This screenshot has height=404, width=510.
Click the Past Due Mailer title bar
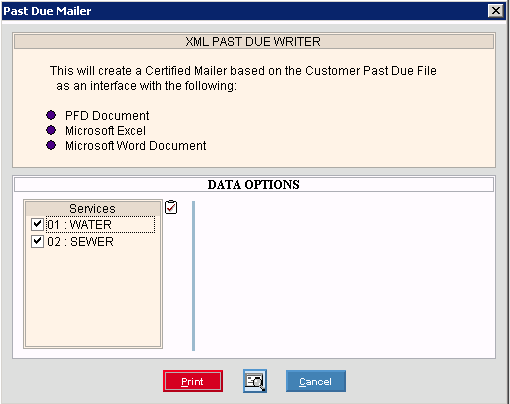(x=245, y=11)
